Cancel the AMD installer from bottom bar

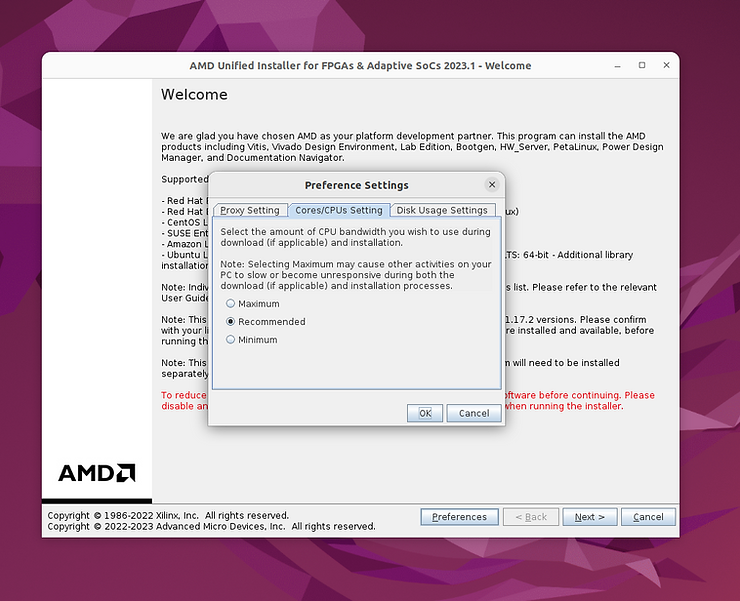648,517
